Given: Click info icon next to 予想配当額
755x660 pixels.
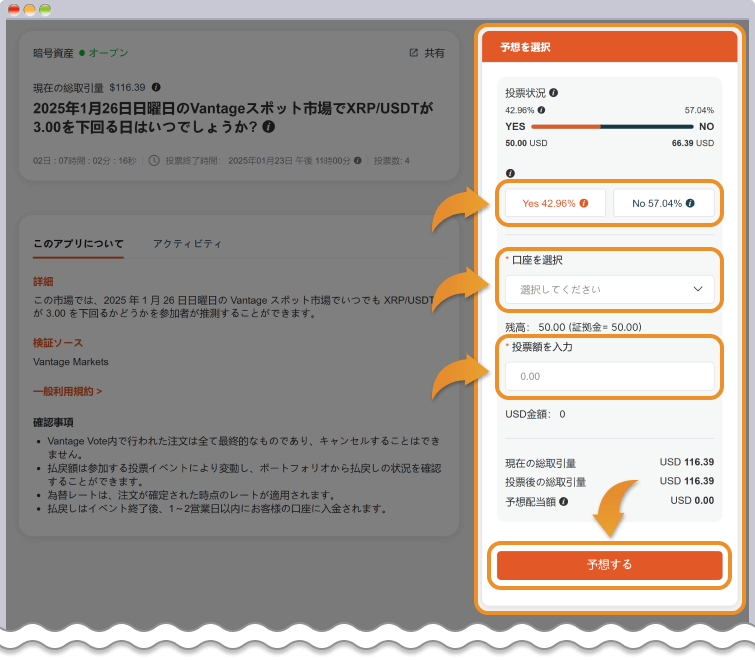Looking at the screenshot, I should (563, 502).
